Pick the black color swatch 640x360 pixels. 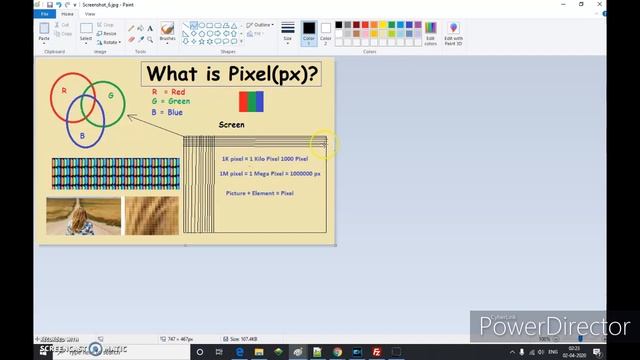point(339,25)
